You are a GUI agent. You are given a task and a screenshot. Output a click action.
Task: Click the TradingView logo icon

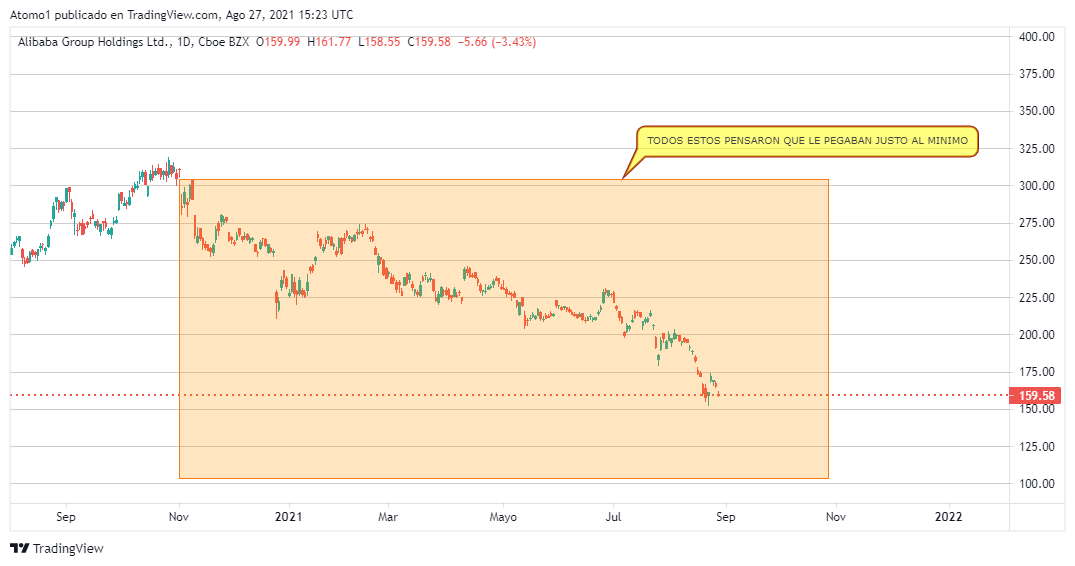point(20,548)
